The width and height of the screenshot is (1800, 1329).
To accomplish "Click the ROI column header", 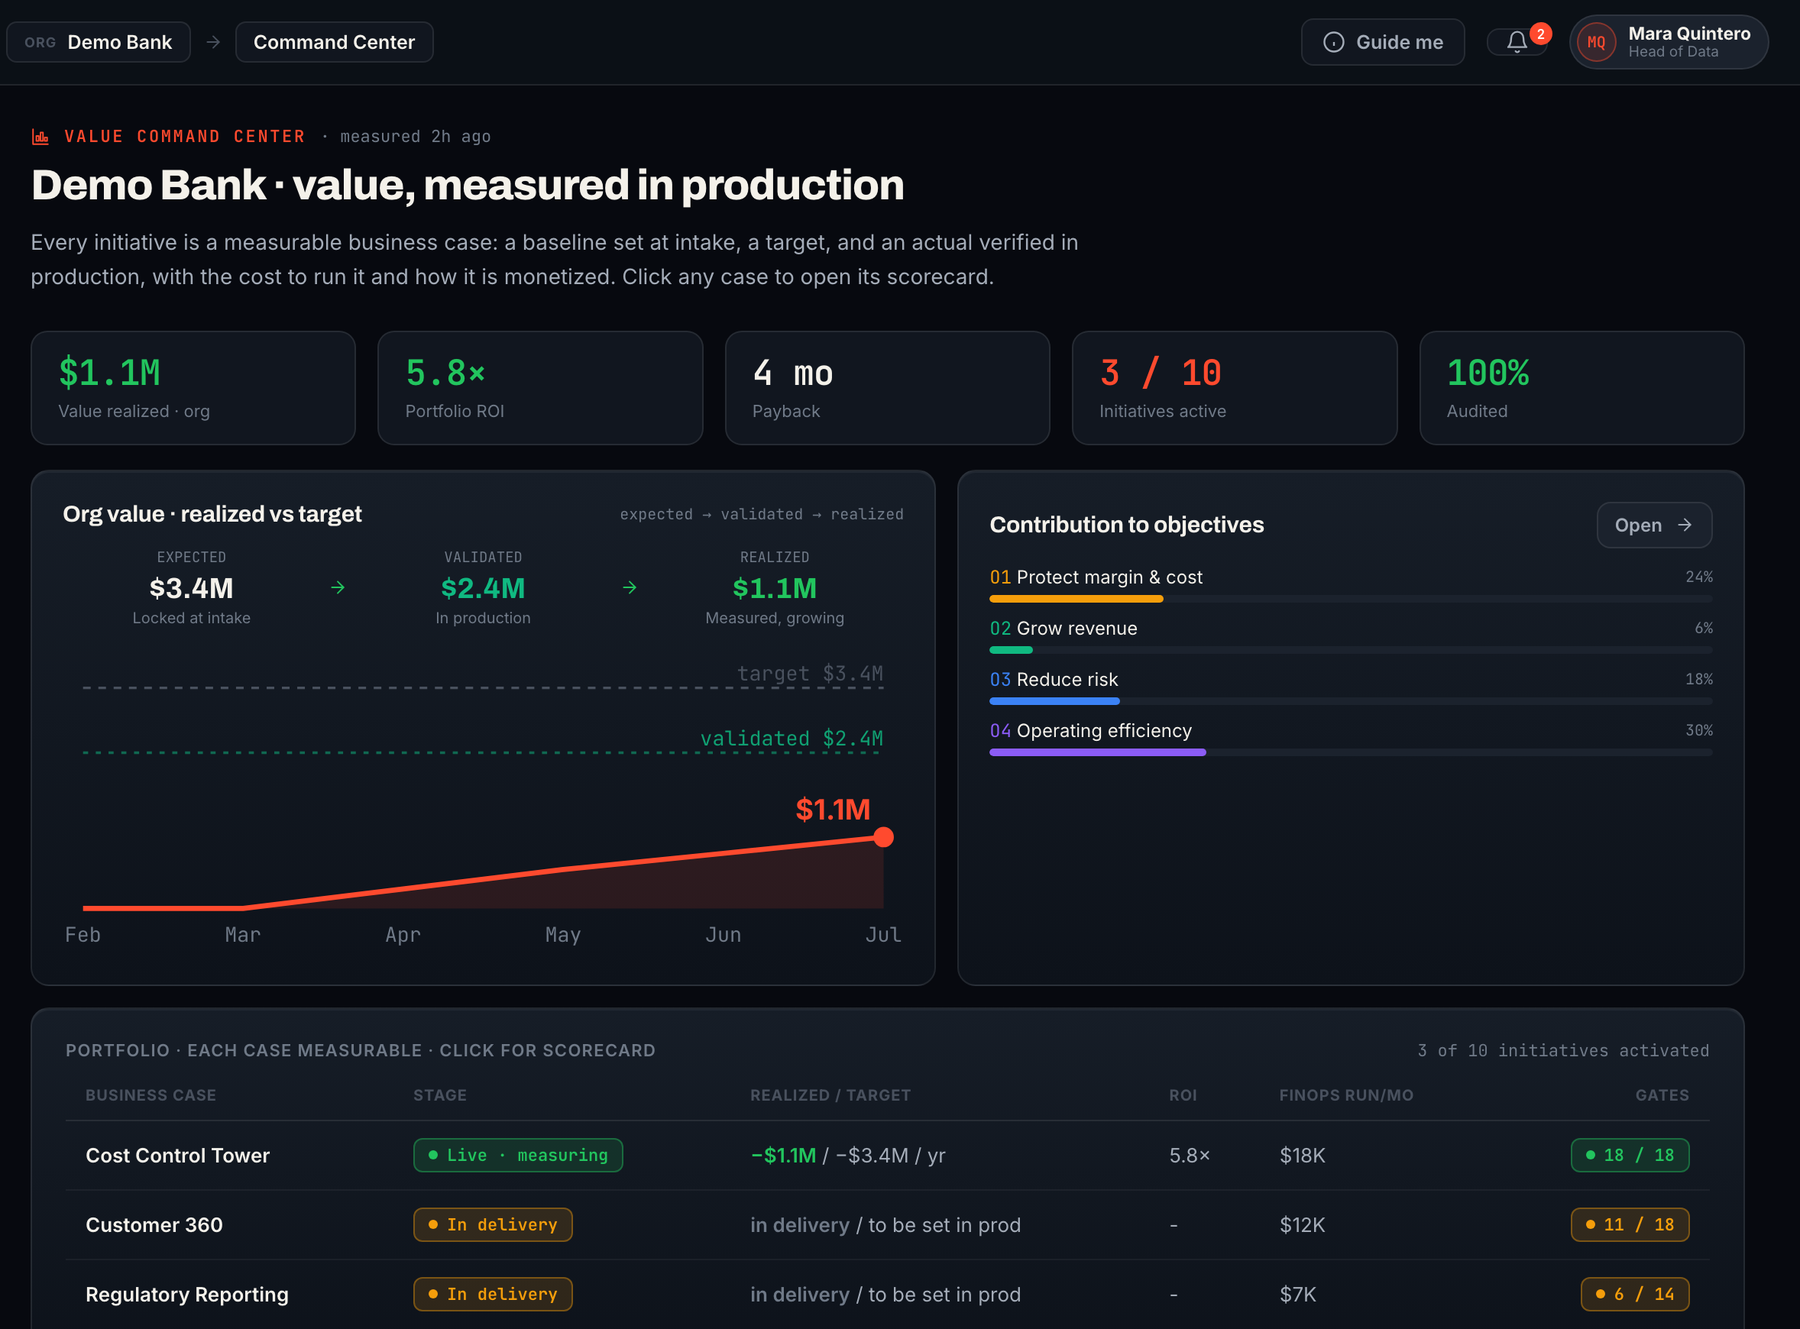I will pos(1183,1095).
